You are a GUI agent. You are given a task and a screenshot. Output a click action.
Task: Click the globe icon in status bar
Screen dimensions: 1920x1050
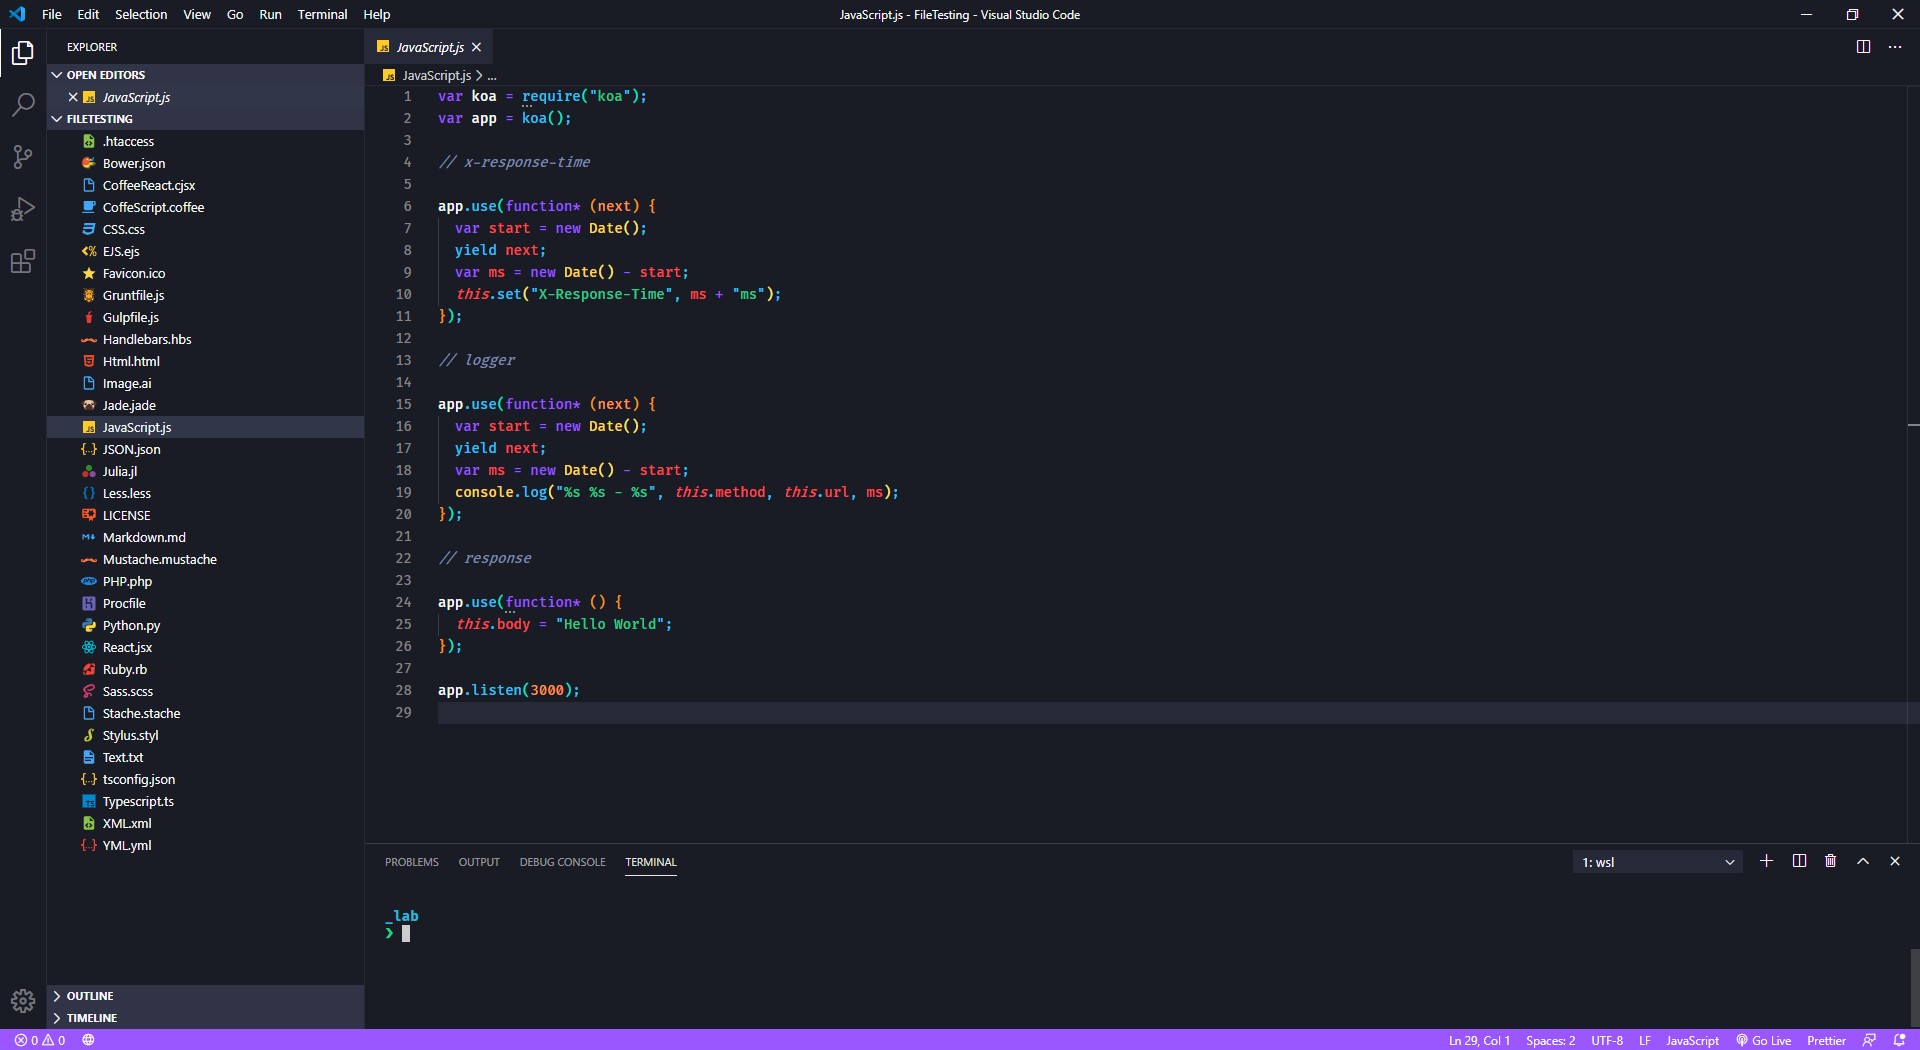(88, 1040)
